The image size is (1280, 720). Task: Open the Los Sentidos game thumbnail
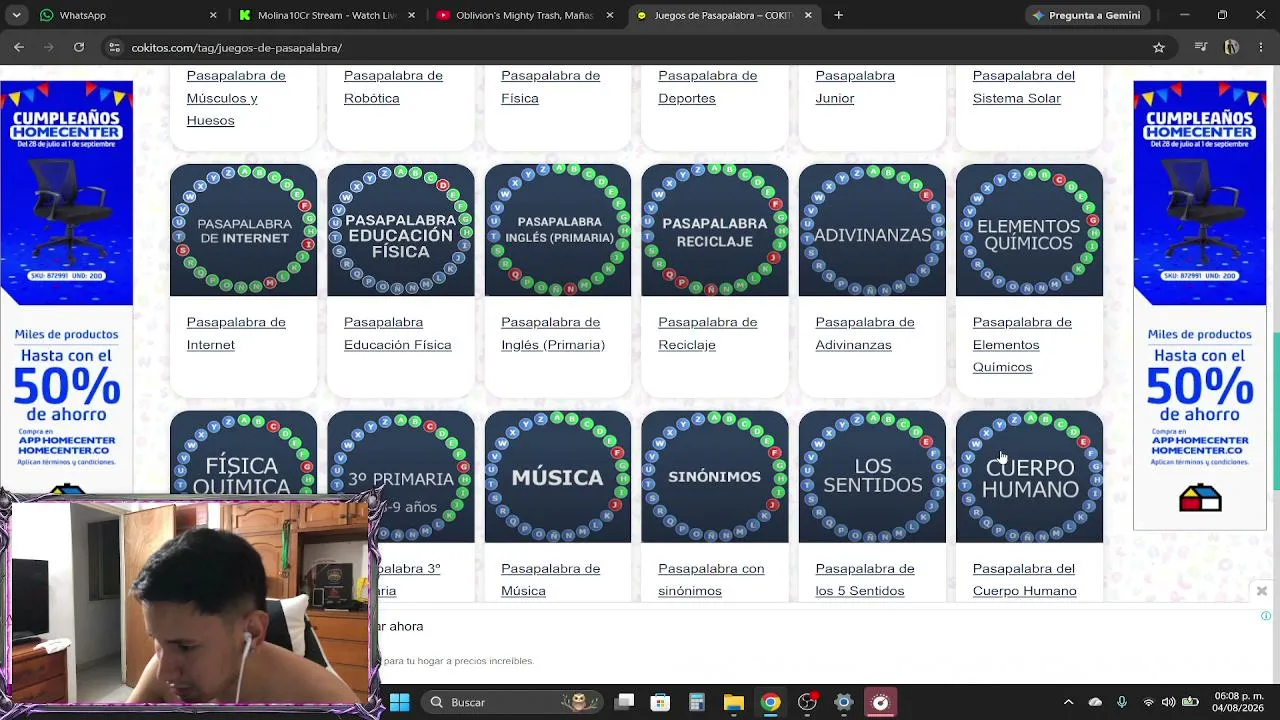click(872, 477)
